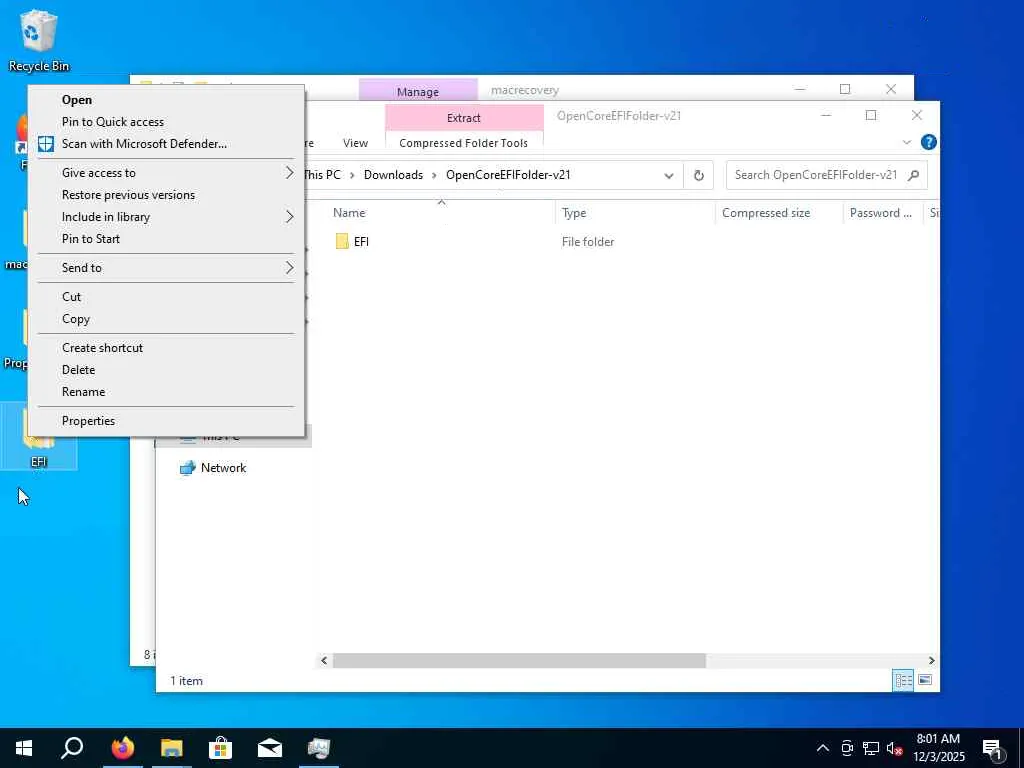Click the system monitor app in the taskbar
Viewport: 1024px width, 768px height.
click(319, 748)
